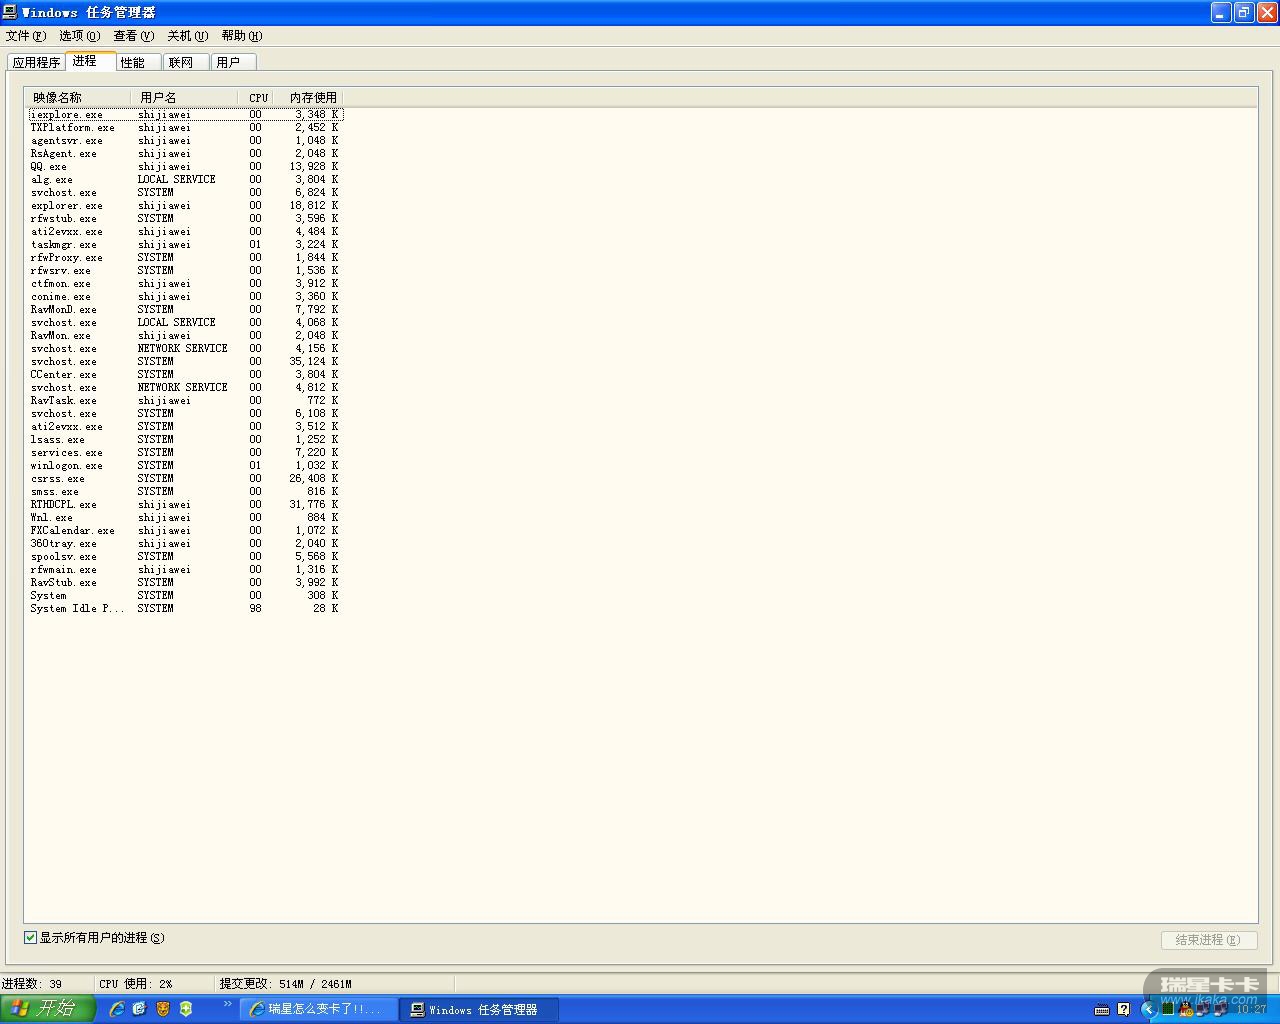Screen dimensions: 1280x1024
Task: Click the agentsvr.exe process row
Action: [186, 141]
